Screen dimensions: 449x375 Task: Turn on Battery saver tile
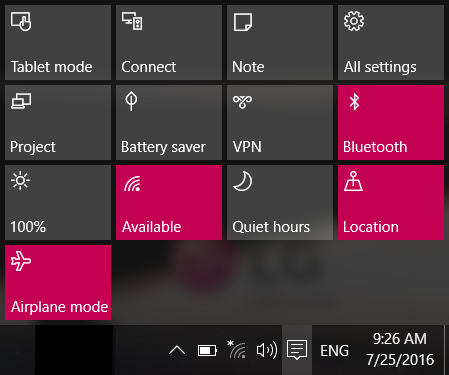tap(169, 122)
